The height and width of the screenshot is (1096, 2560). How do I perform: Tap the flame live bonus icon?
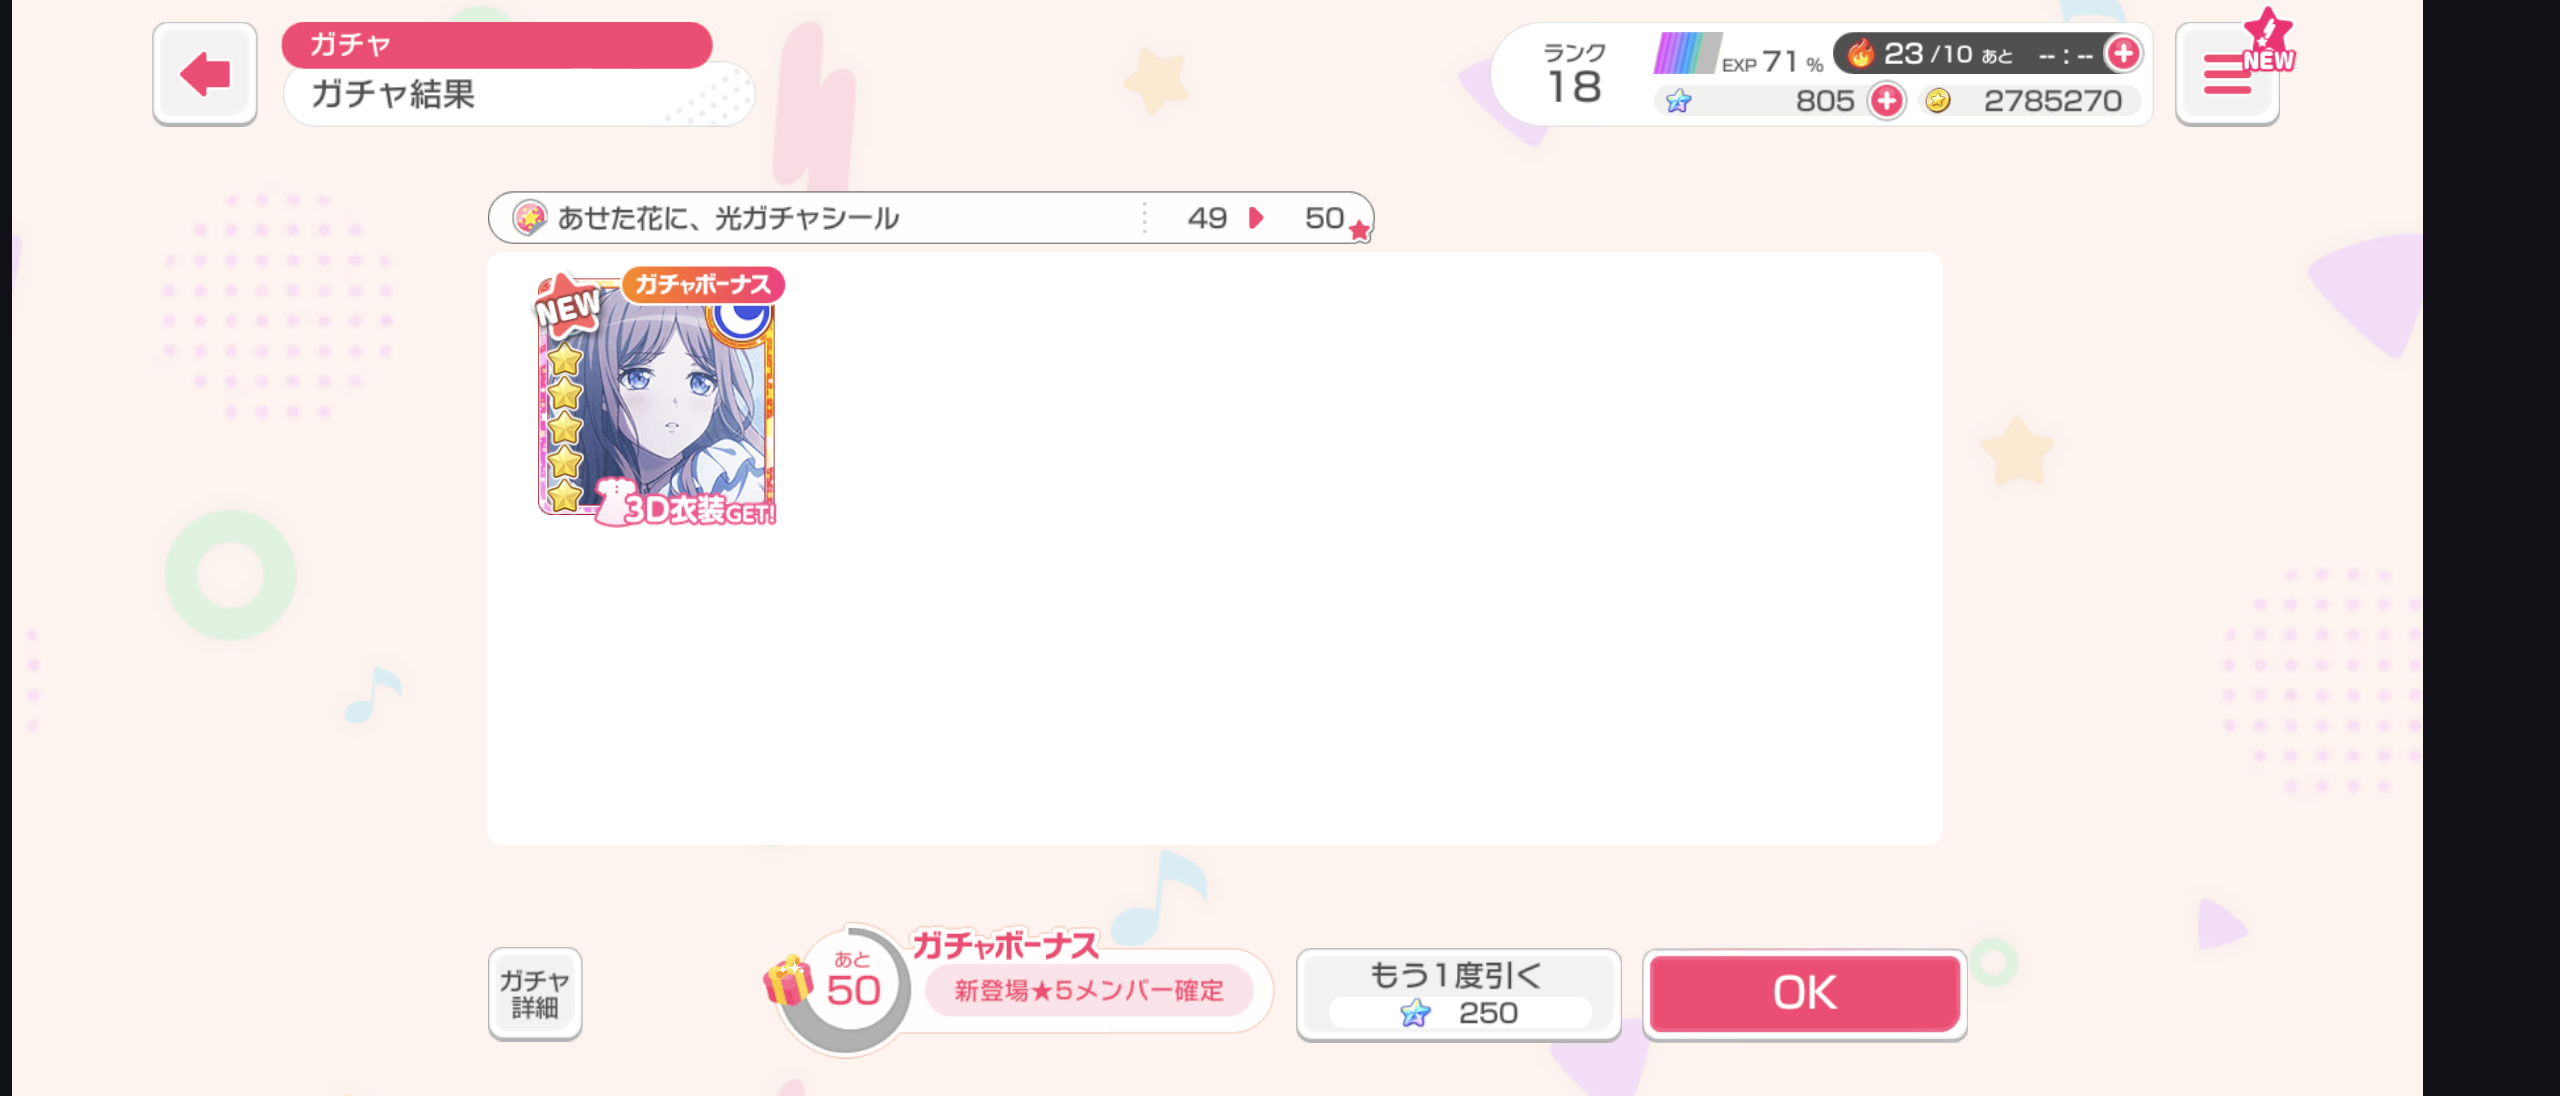click(1860, 53)
